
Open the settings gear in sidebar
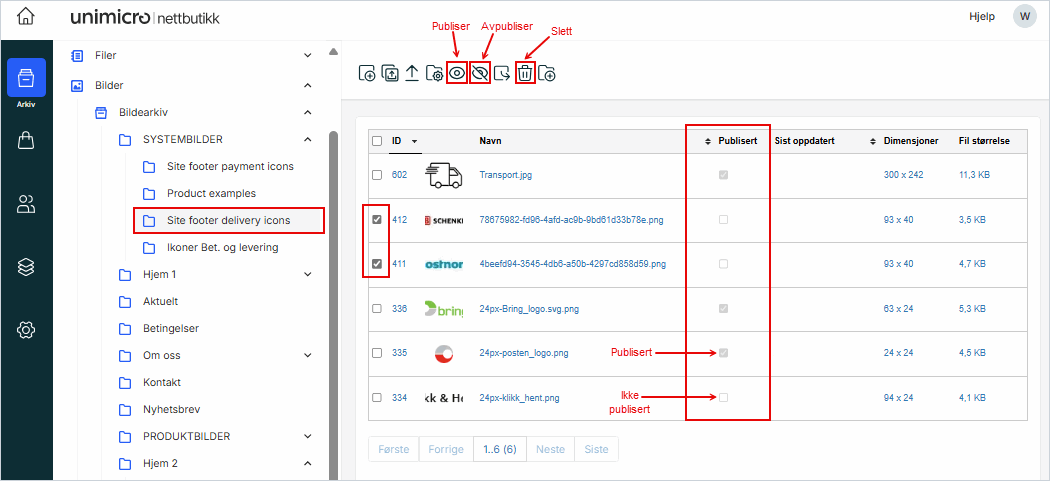click(26, 330)
